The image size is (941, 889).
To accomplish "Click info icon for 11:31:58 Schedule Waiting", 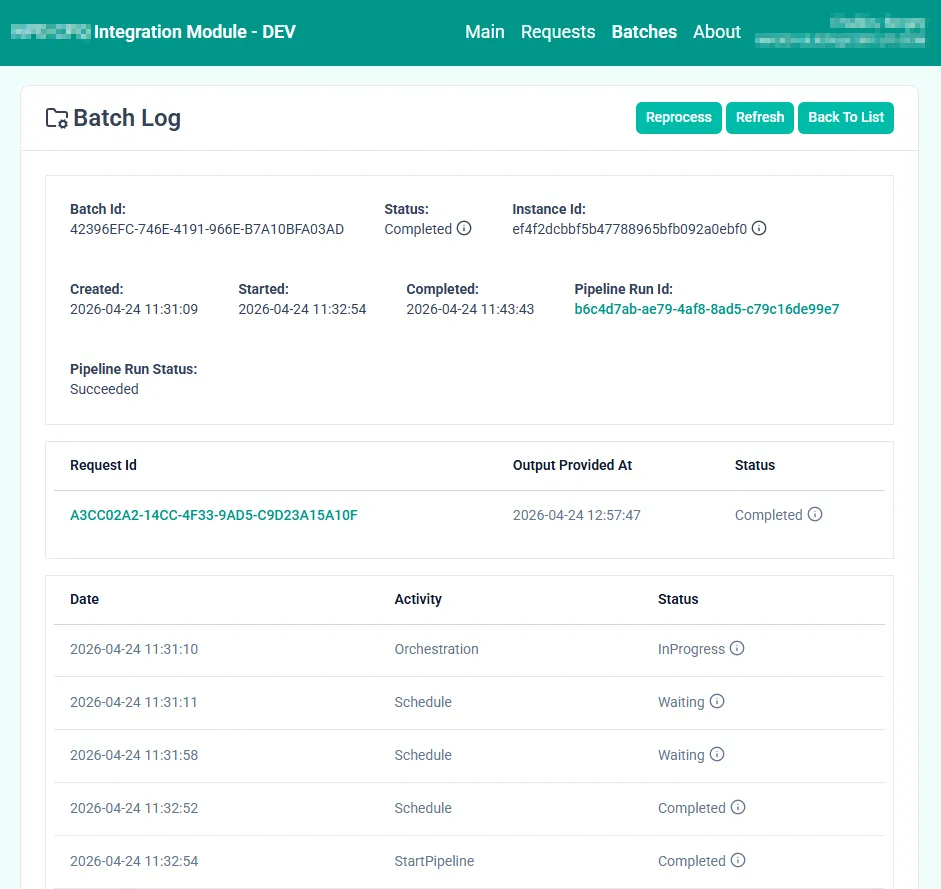I will (x=717, y=754).
